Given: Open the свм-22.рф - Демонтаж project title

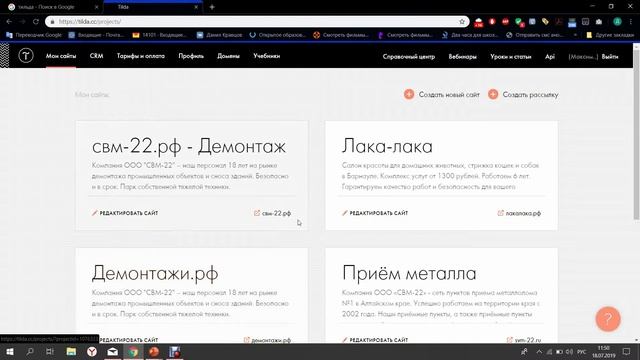Looking at the screenshot, I should tap(189, 146).
